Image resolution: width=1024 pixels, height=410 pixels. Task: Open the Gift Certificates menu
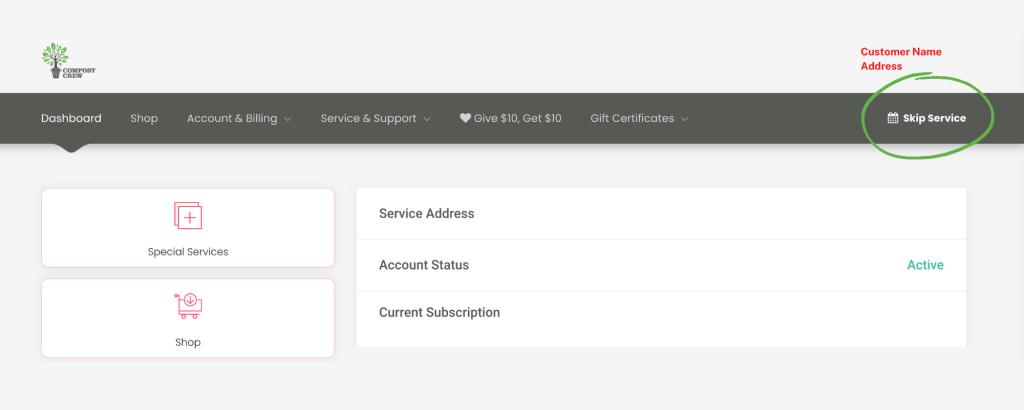coord(632,118)
